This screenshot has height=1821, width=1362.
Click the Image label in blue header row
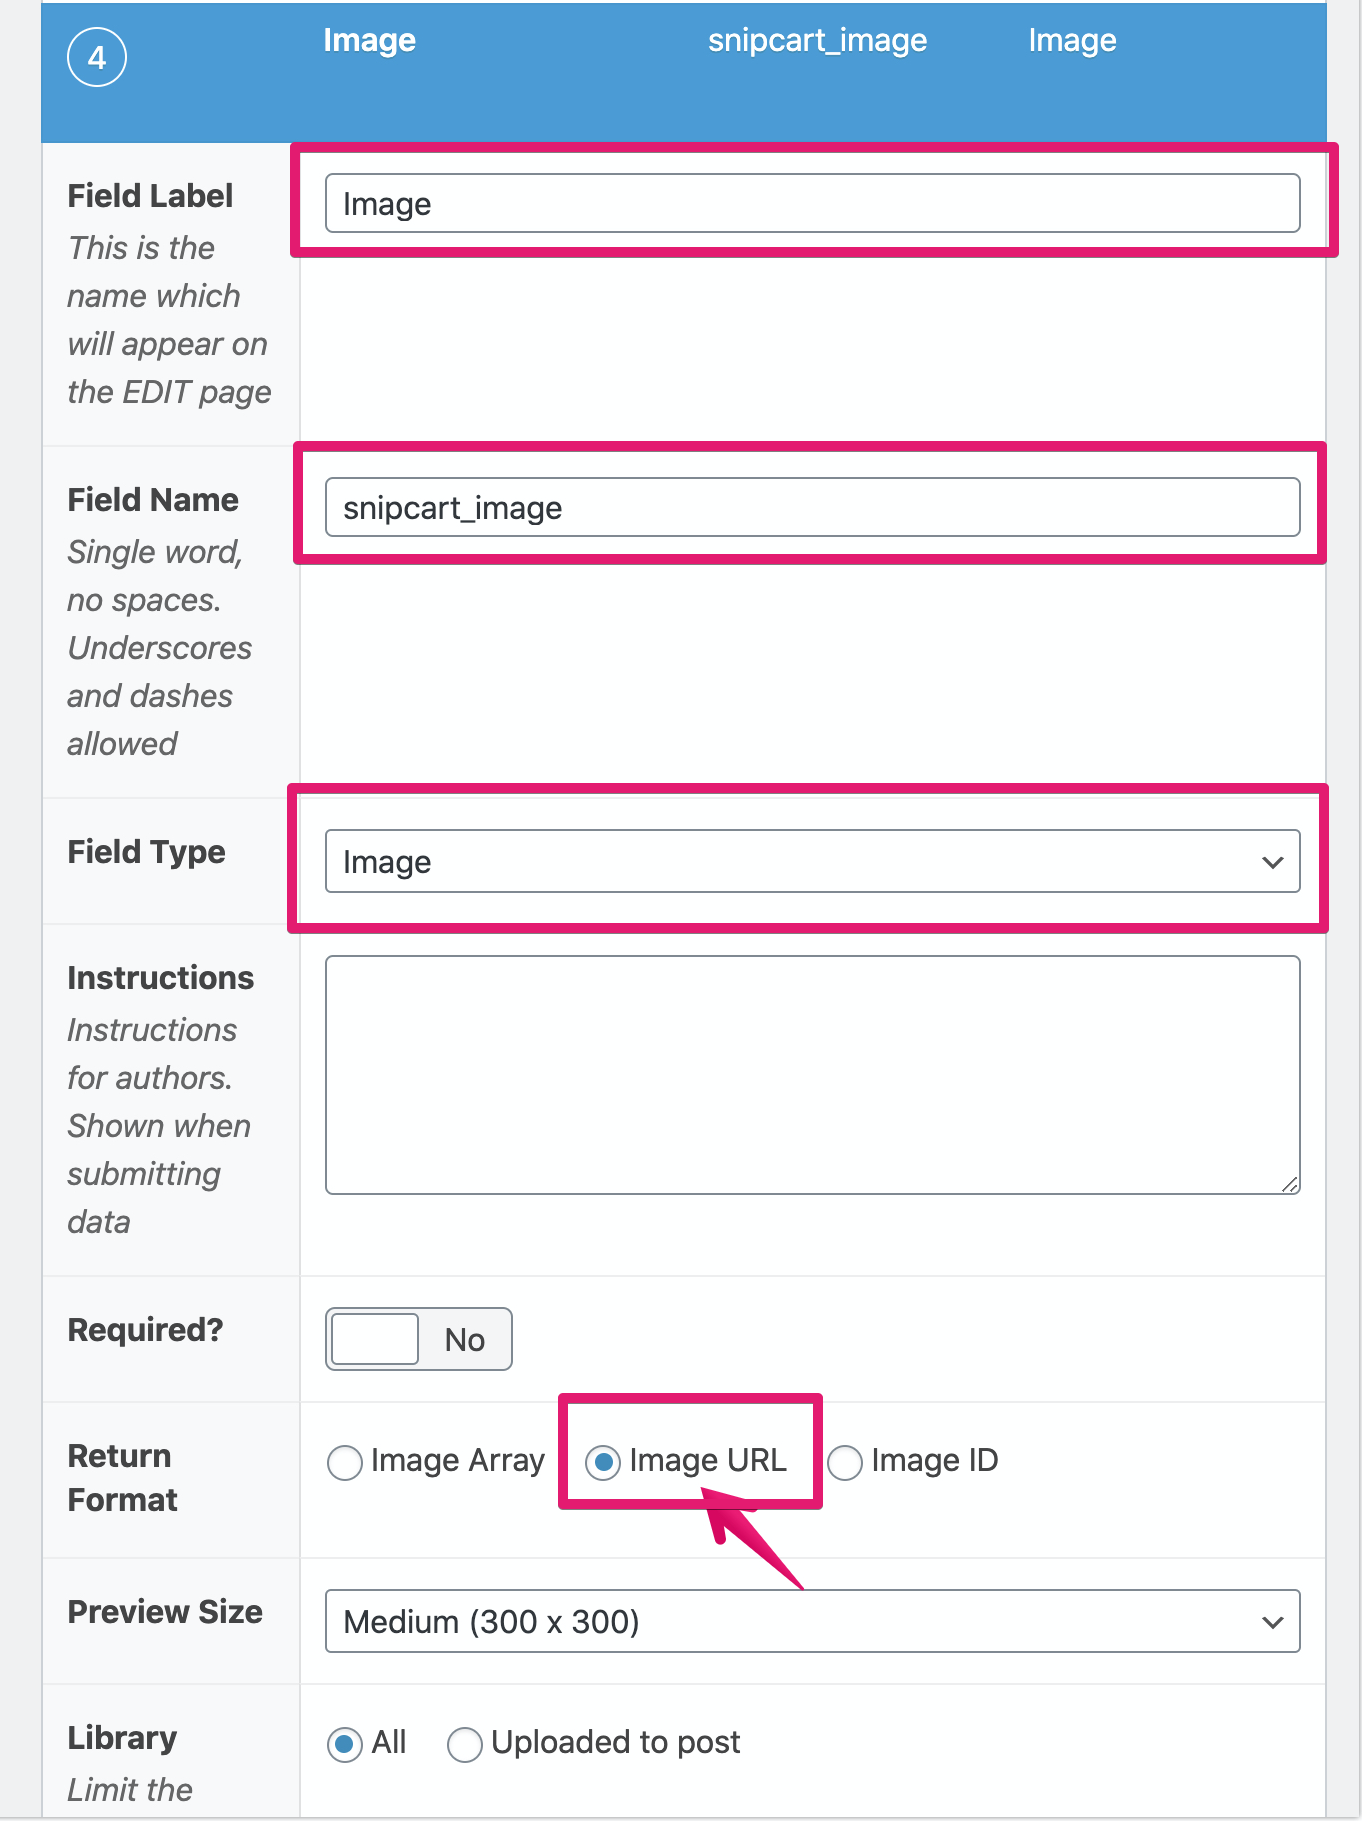[x=370, y=41]
